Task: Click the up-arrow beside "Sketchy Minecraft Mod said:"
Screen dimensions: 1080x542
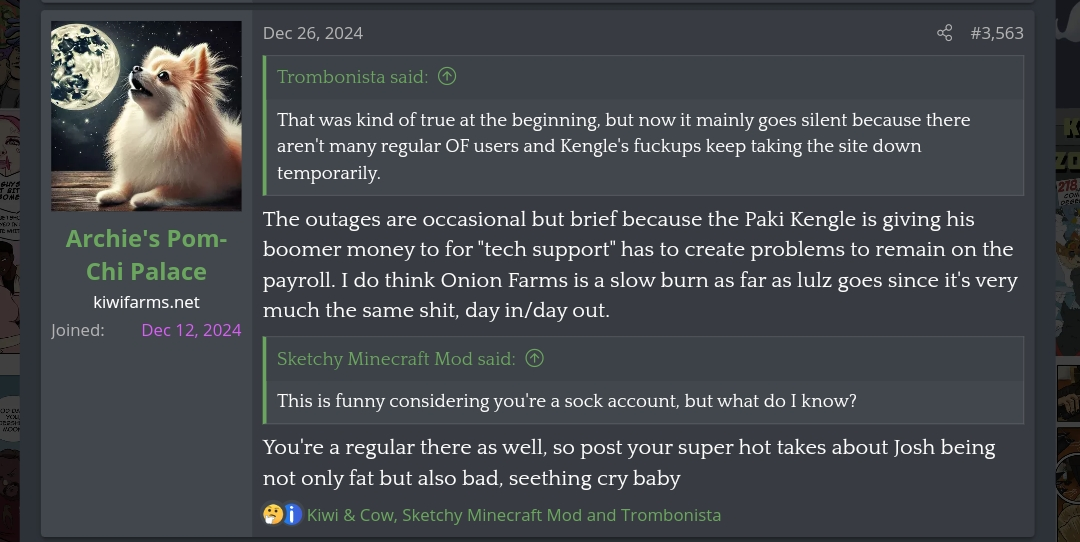Action: point(535,358)
